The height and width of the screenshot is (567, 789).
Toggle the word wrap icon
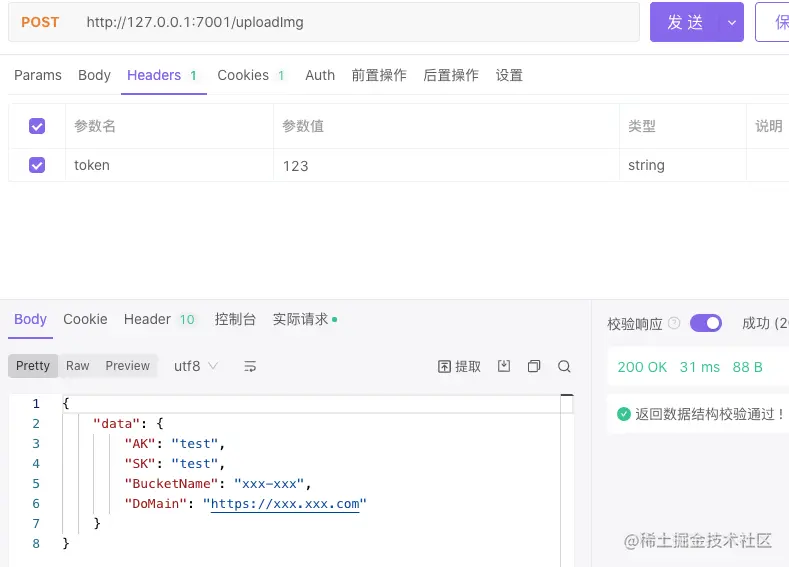(x=250, y=366)
